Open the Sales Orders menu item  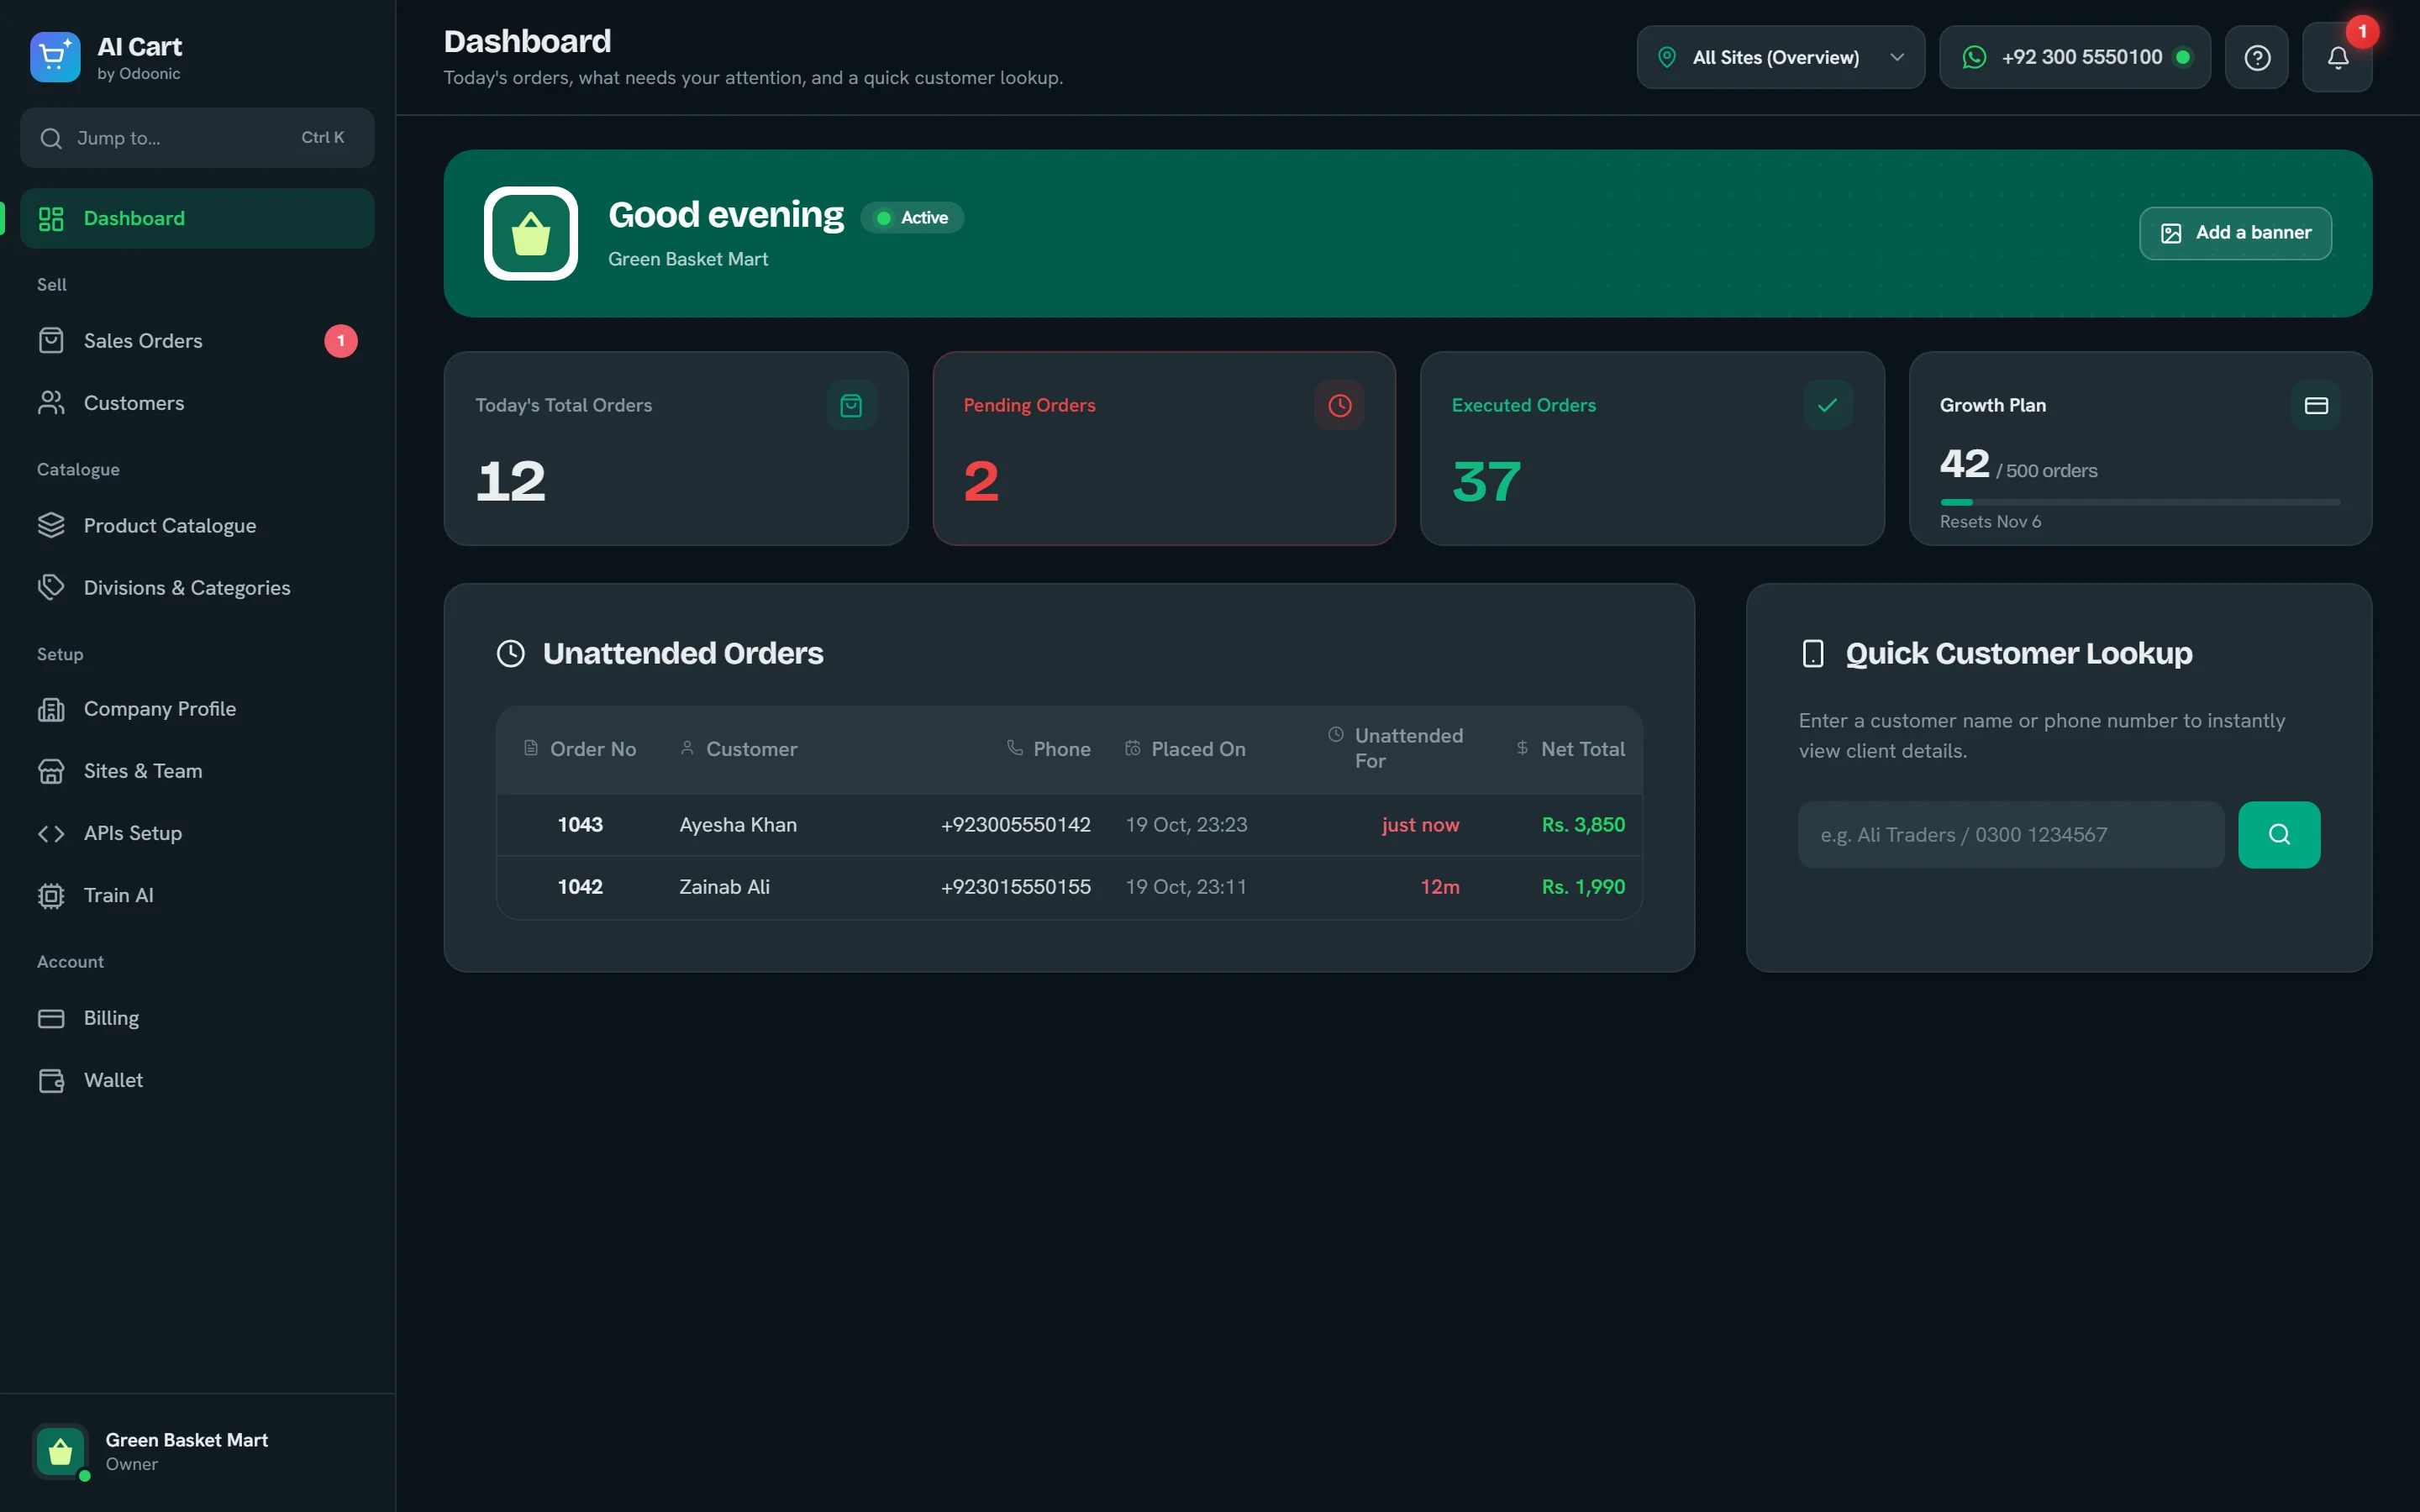[197, 341]
